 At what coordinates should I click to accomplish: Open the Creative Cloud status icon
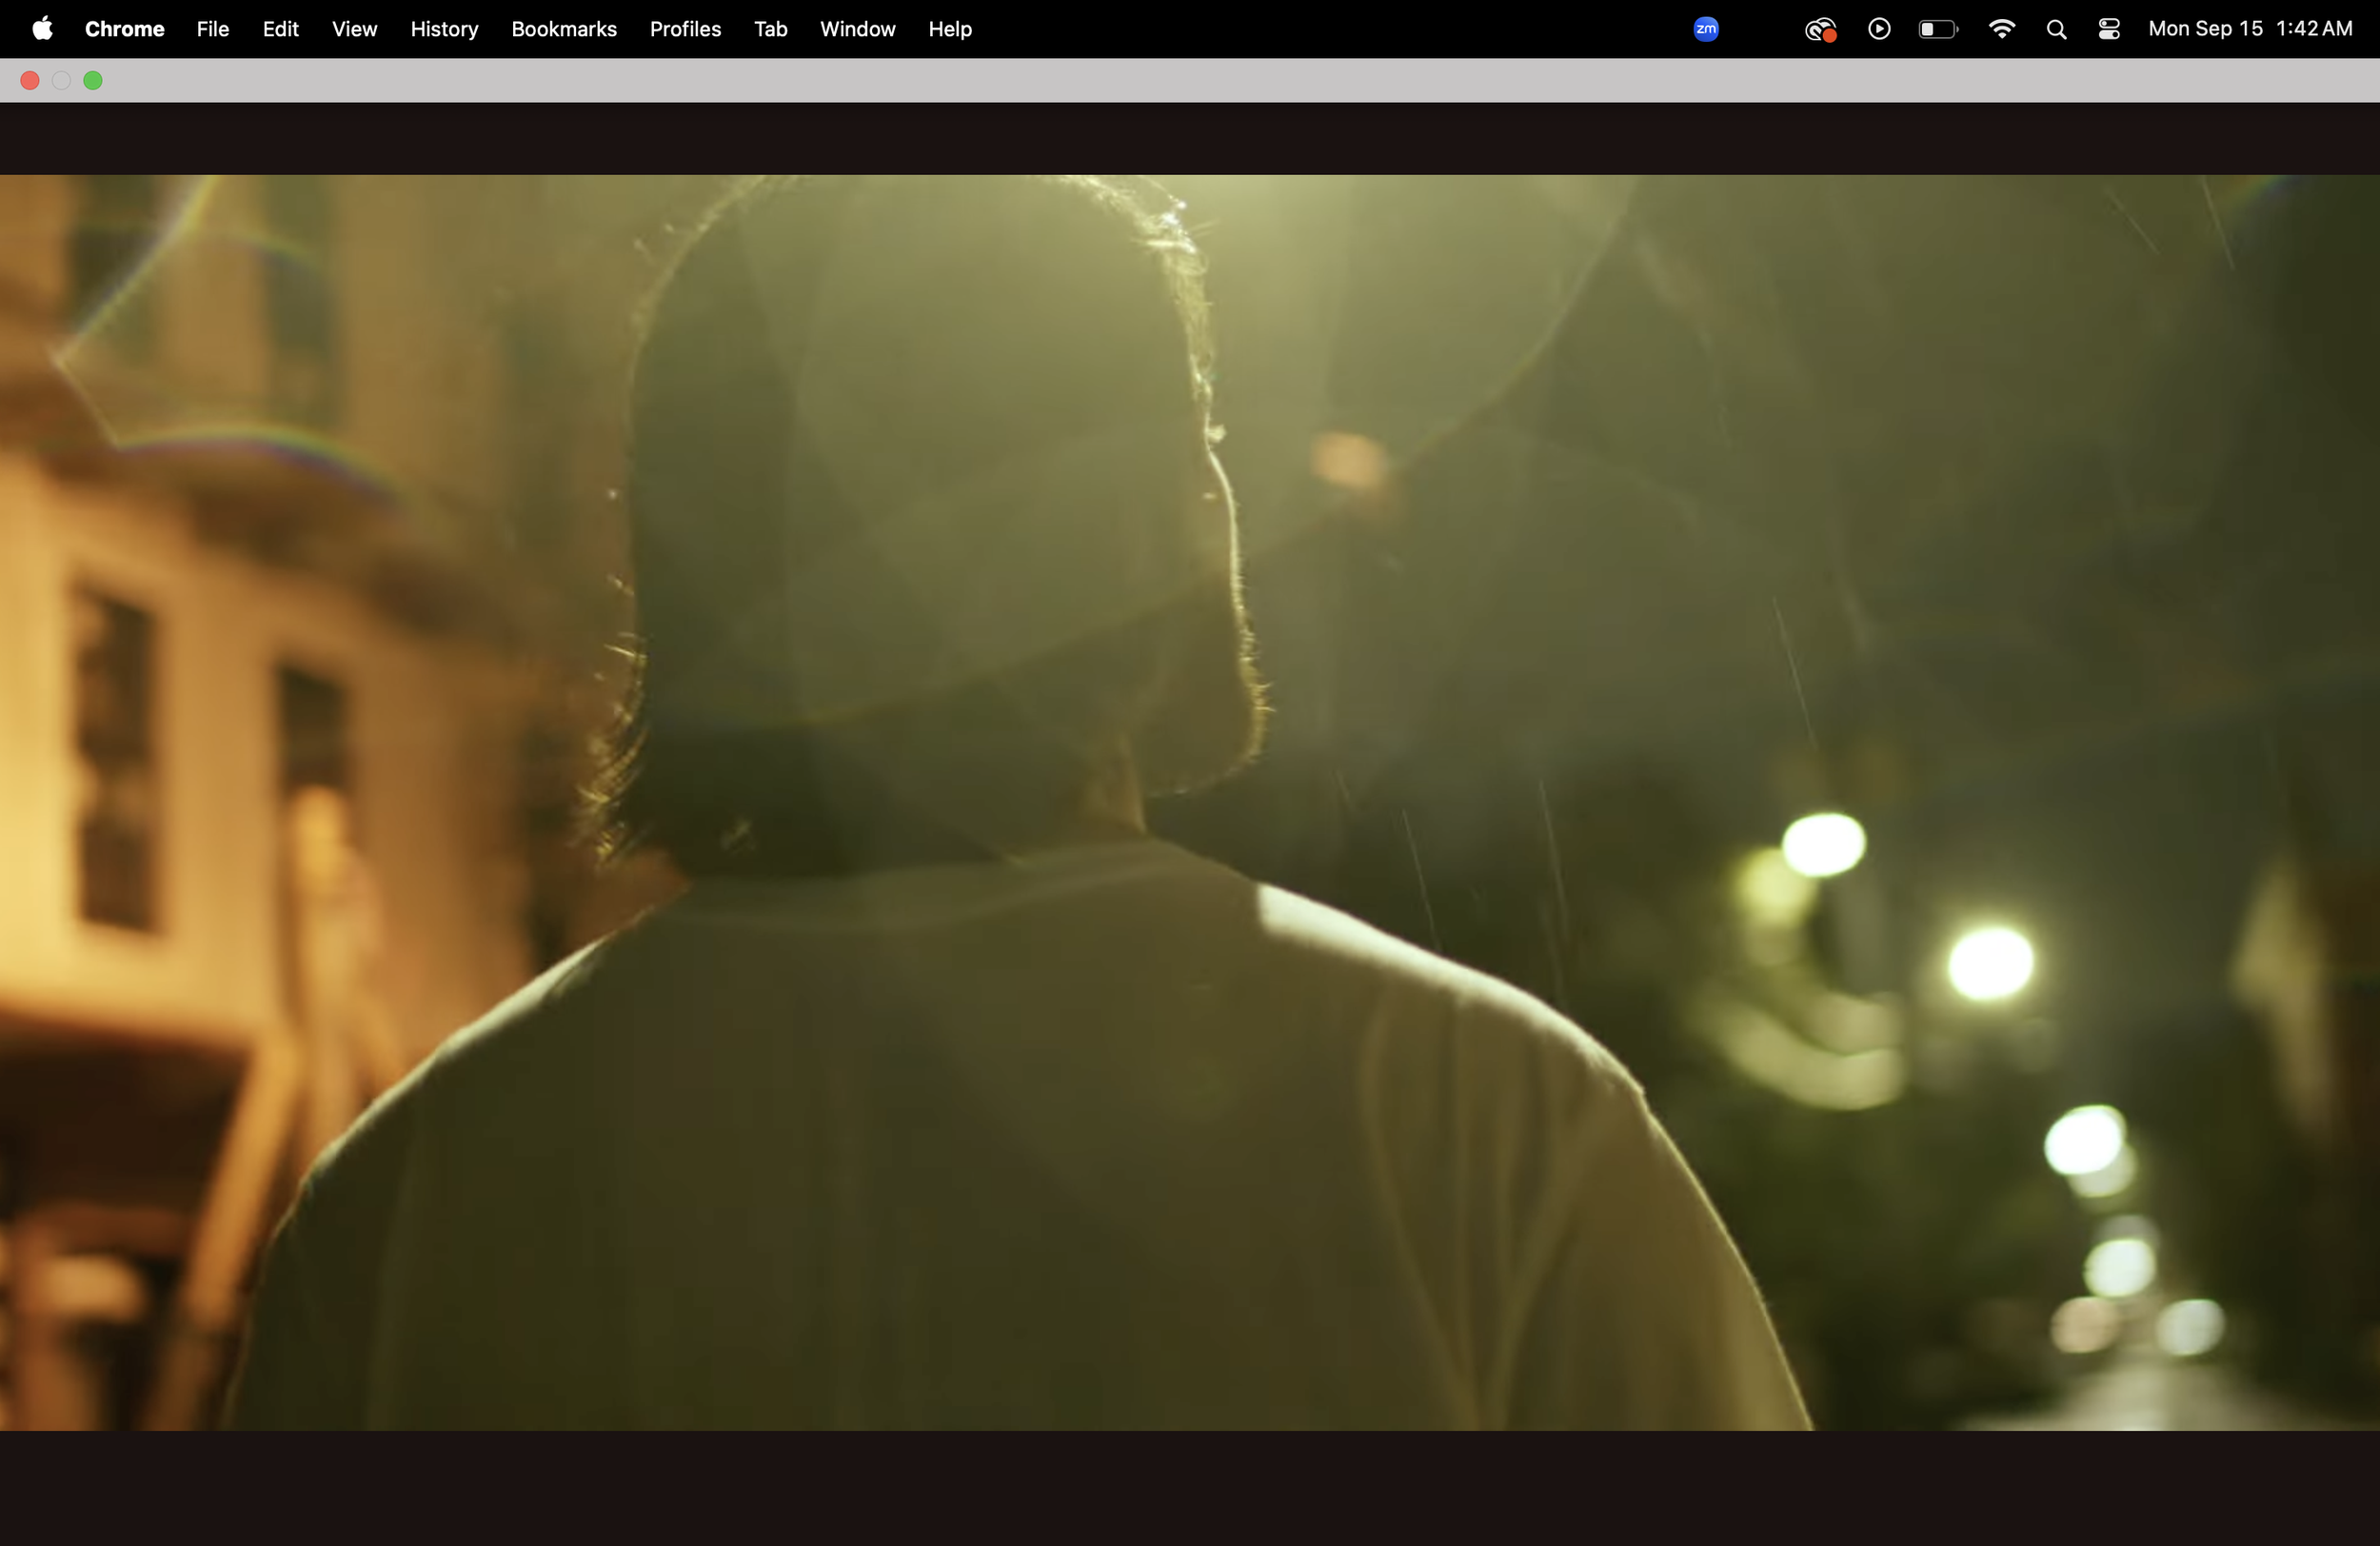click(x=1820, y=30)
